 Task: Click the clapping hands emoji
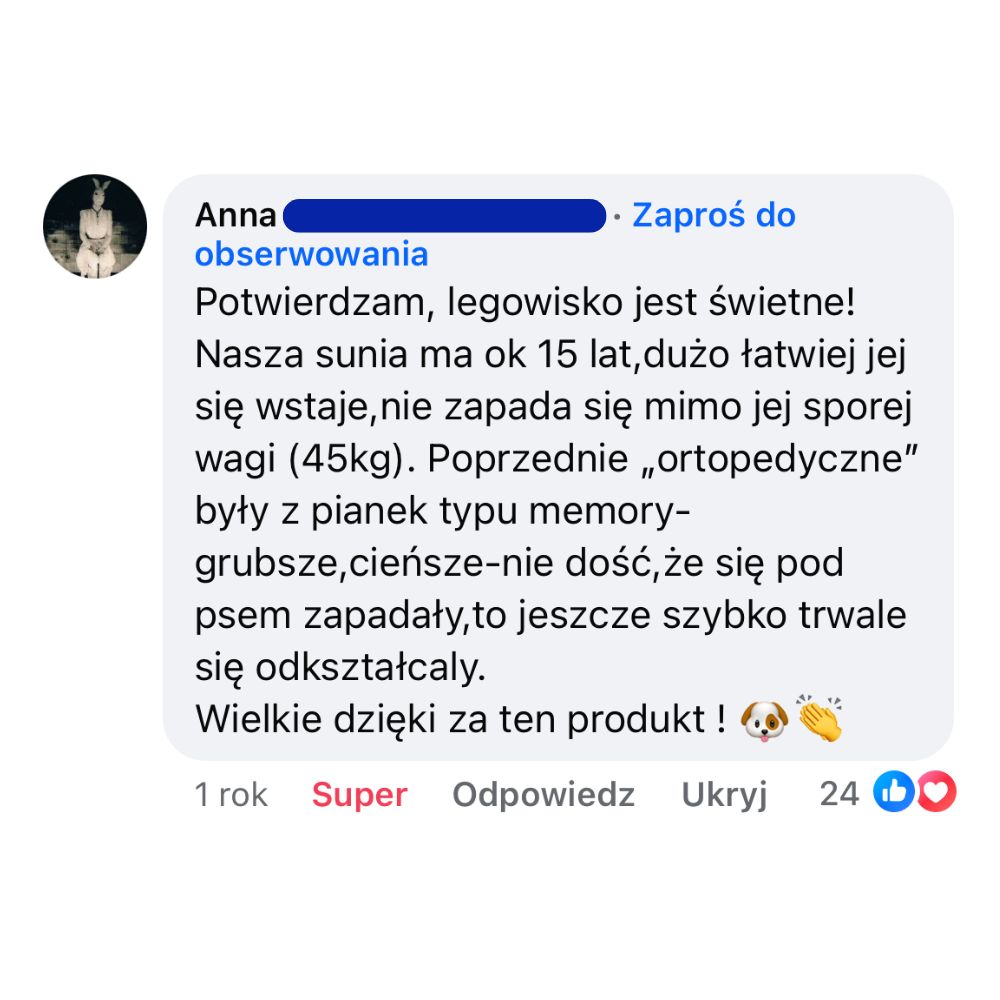820,719
